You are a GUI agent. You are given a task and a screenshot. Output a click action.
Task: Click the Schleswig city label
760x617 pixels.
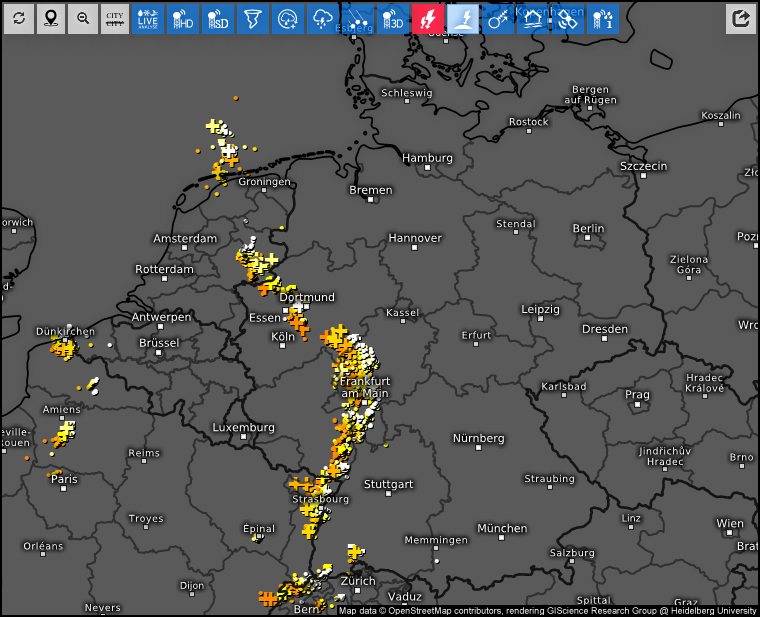[x=407, y=93]
